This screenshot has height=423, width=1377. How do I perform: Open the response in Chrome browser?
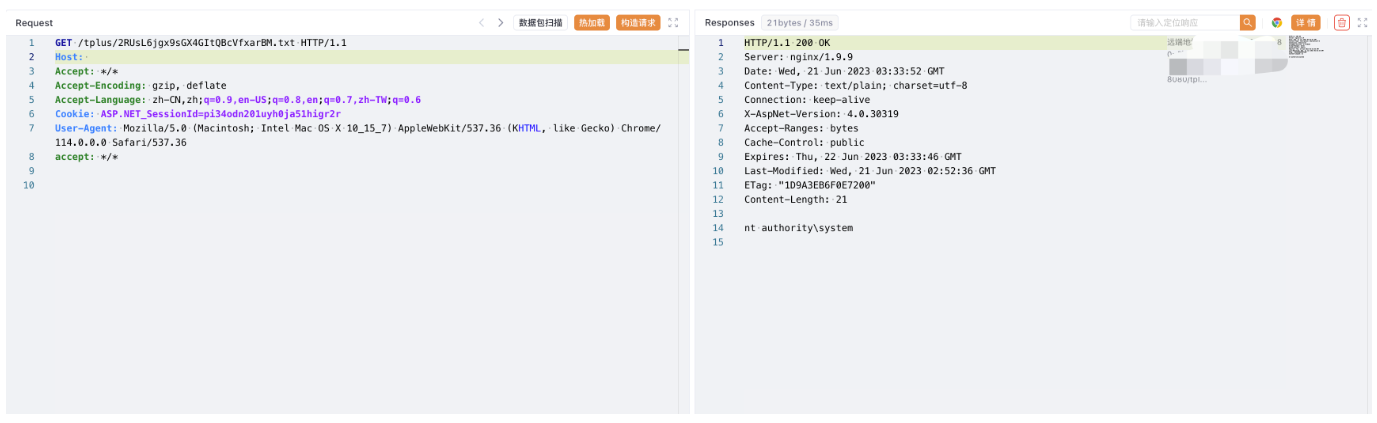pyautogui.click(x=1277, y=23)
